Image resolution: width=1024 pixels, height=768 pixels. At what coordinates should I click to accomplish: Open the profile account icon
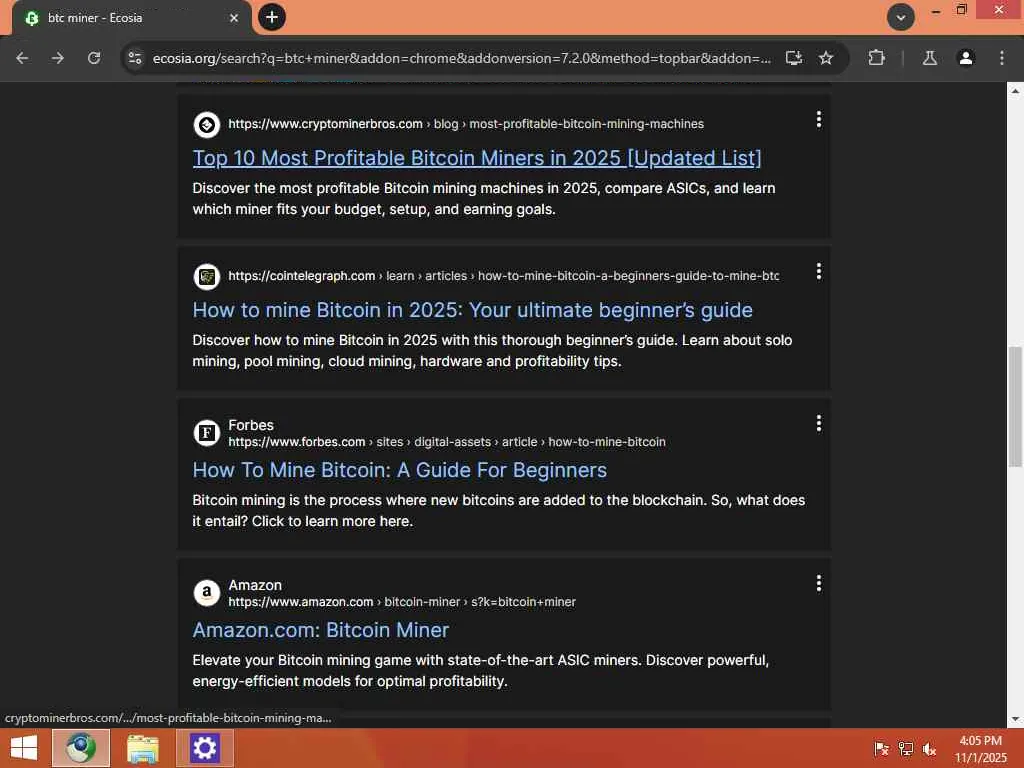pyautogui.click(x=966, y=58)
